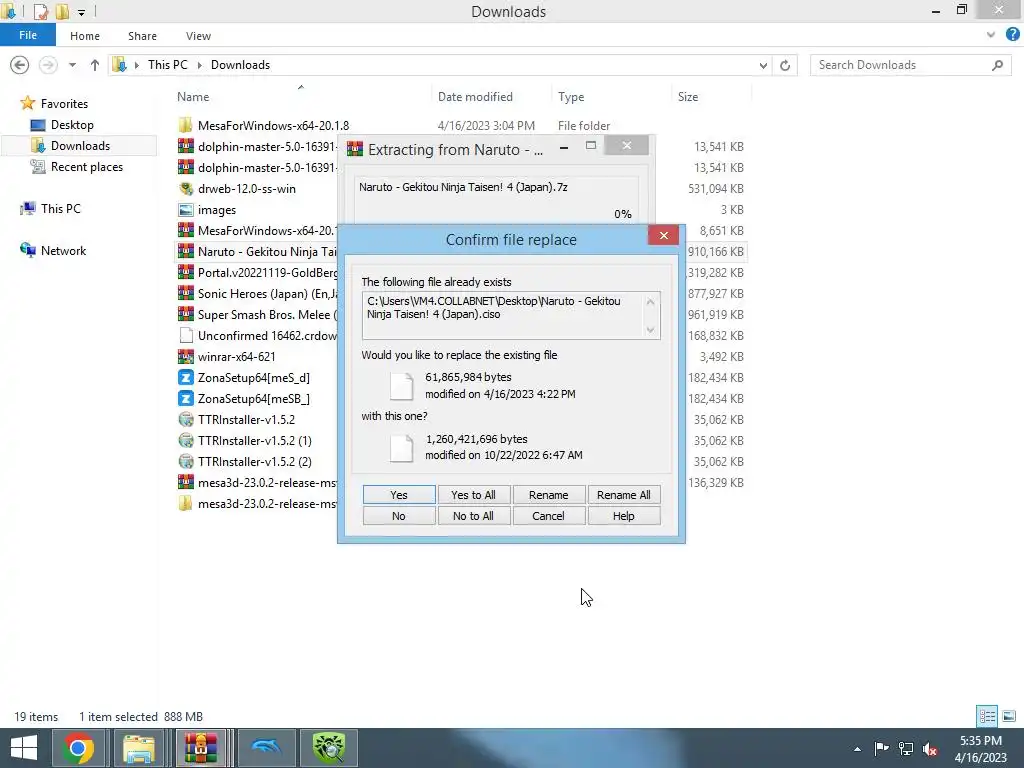Select This PC in the address breadcrumb
Image resolution: width=1024 pixels, height=768 pixels.
[167, 65]
